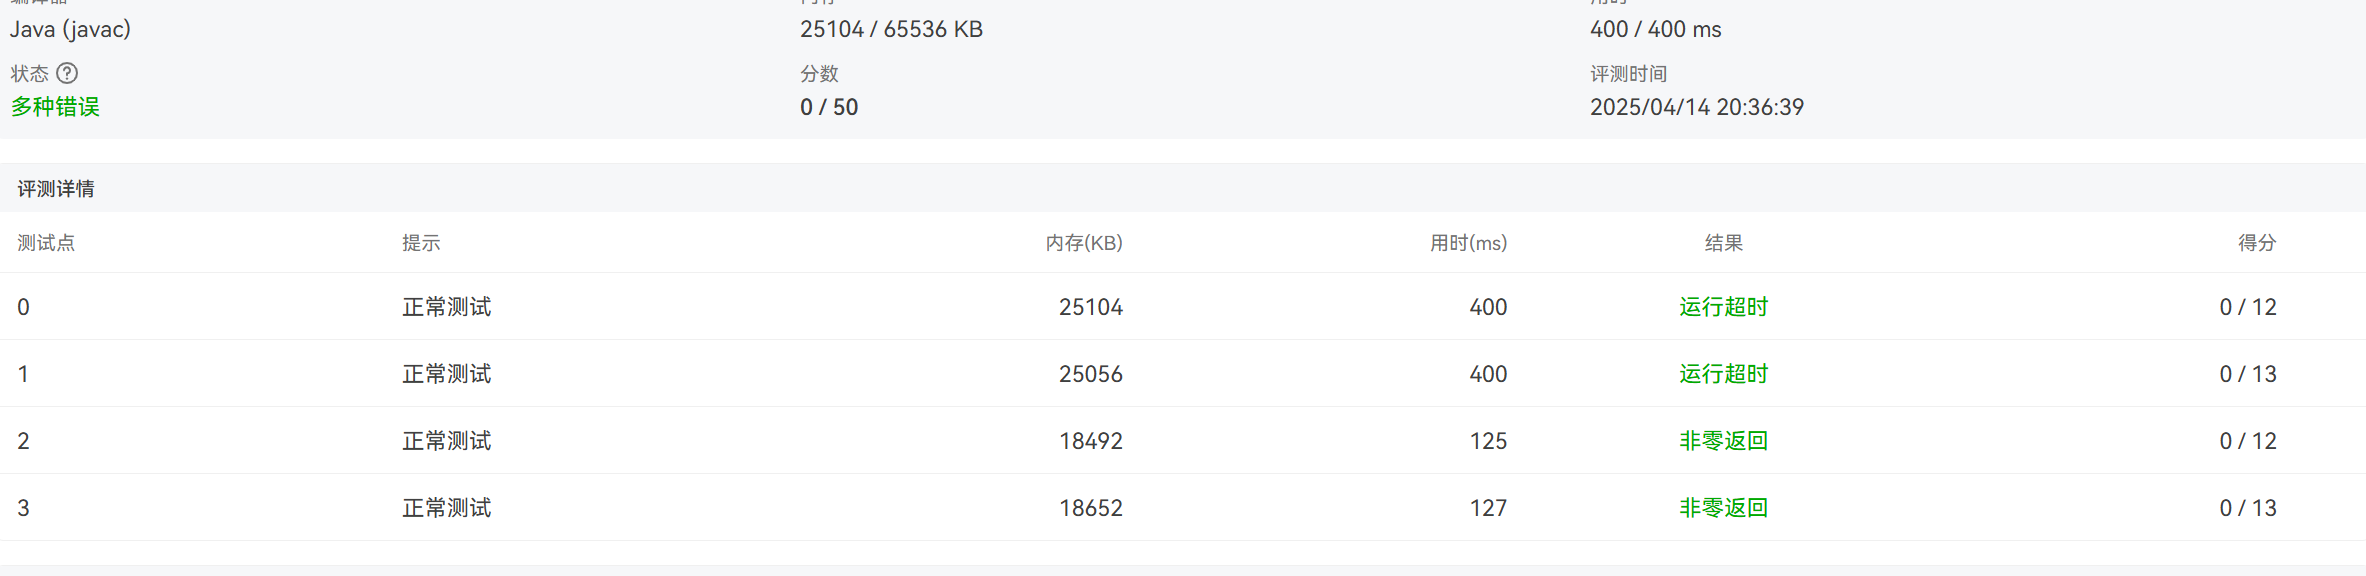2366x576 pixels.
Task: Click the 0 / 13 score in row 3
Action: (2247, 508)
